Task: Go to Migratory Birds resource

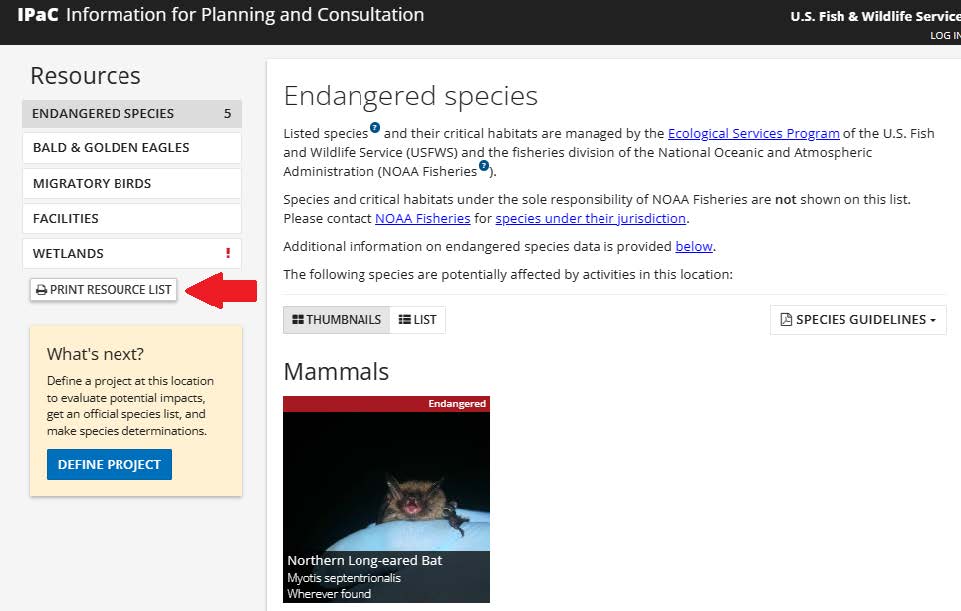Action: 131,184
